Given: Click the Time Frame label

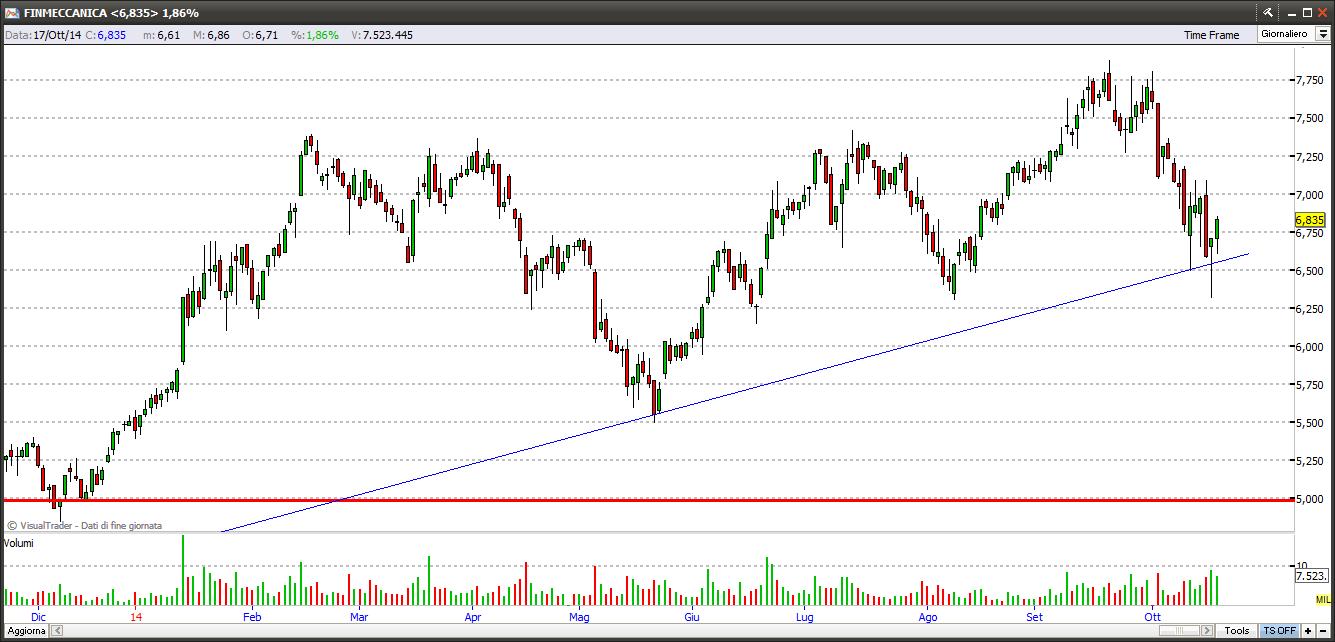Looking at the screenshot, I should click(x=1211, y=35).
